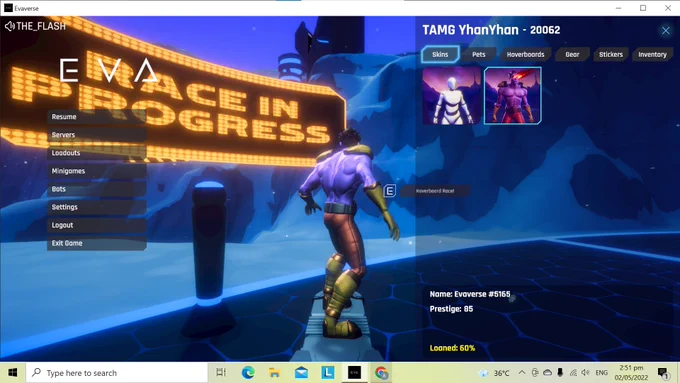Open File Explorer from the taskbar
The height and width of the screenshot is (383, 680).
tap(275, 373)
